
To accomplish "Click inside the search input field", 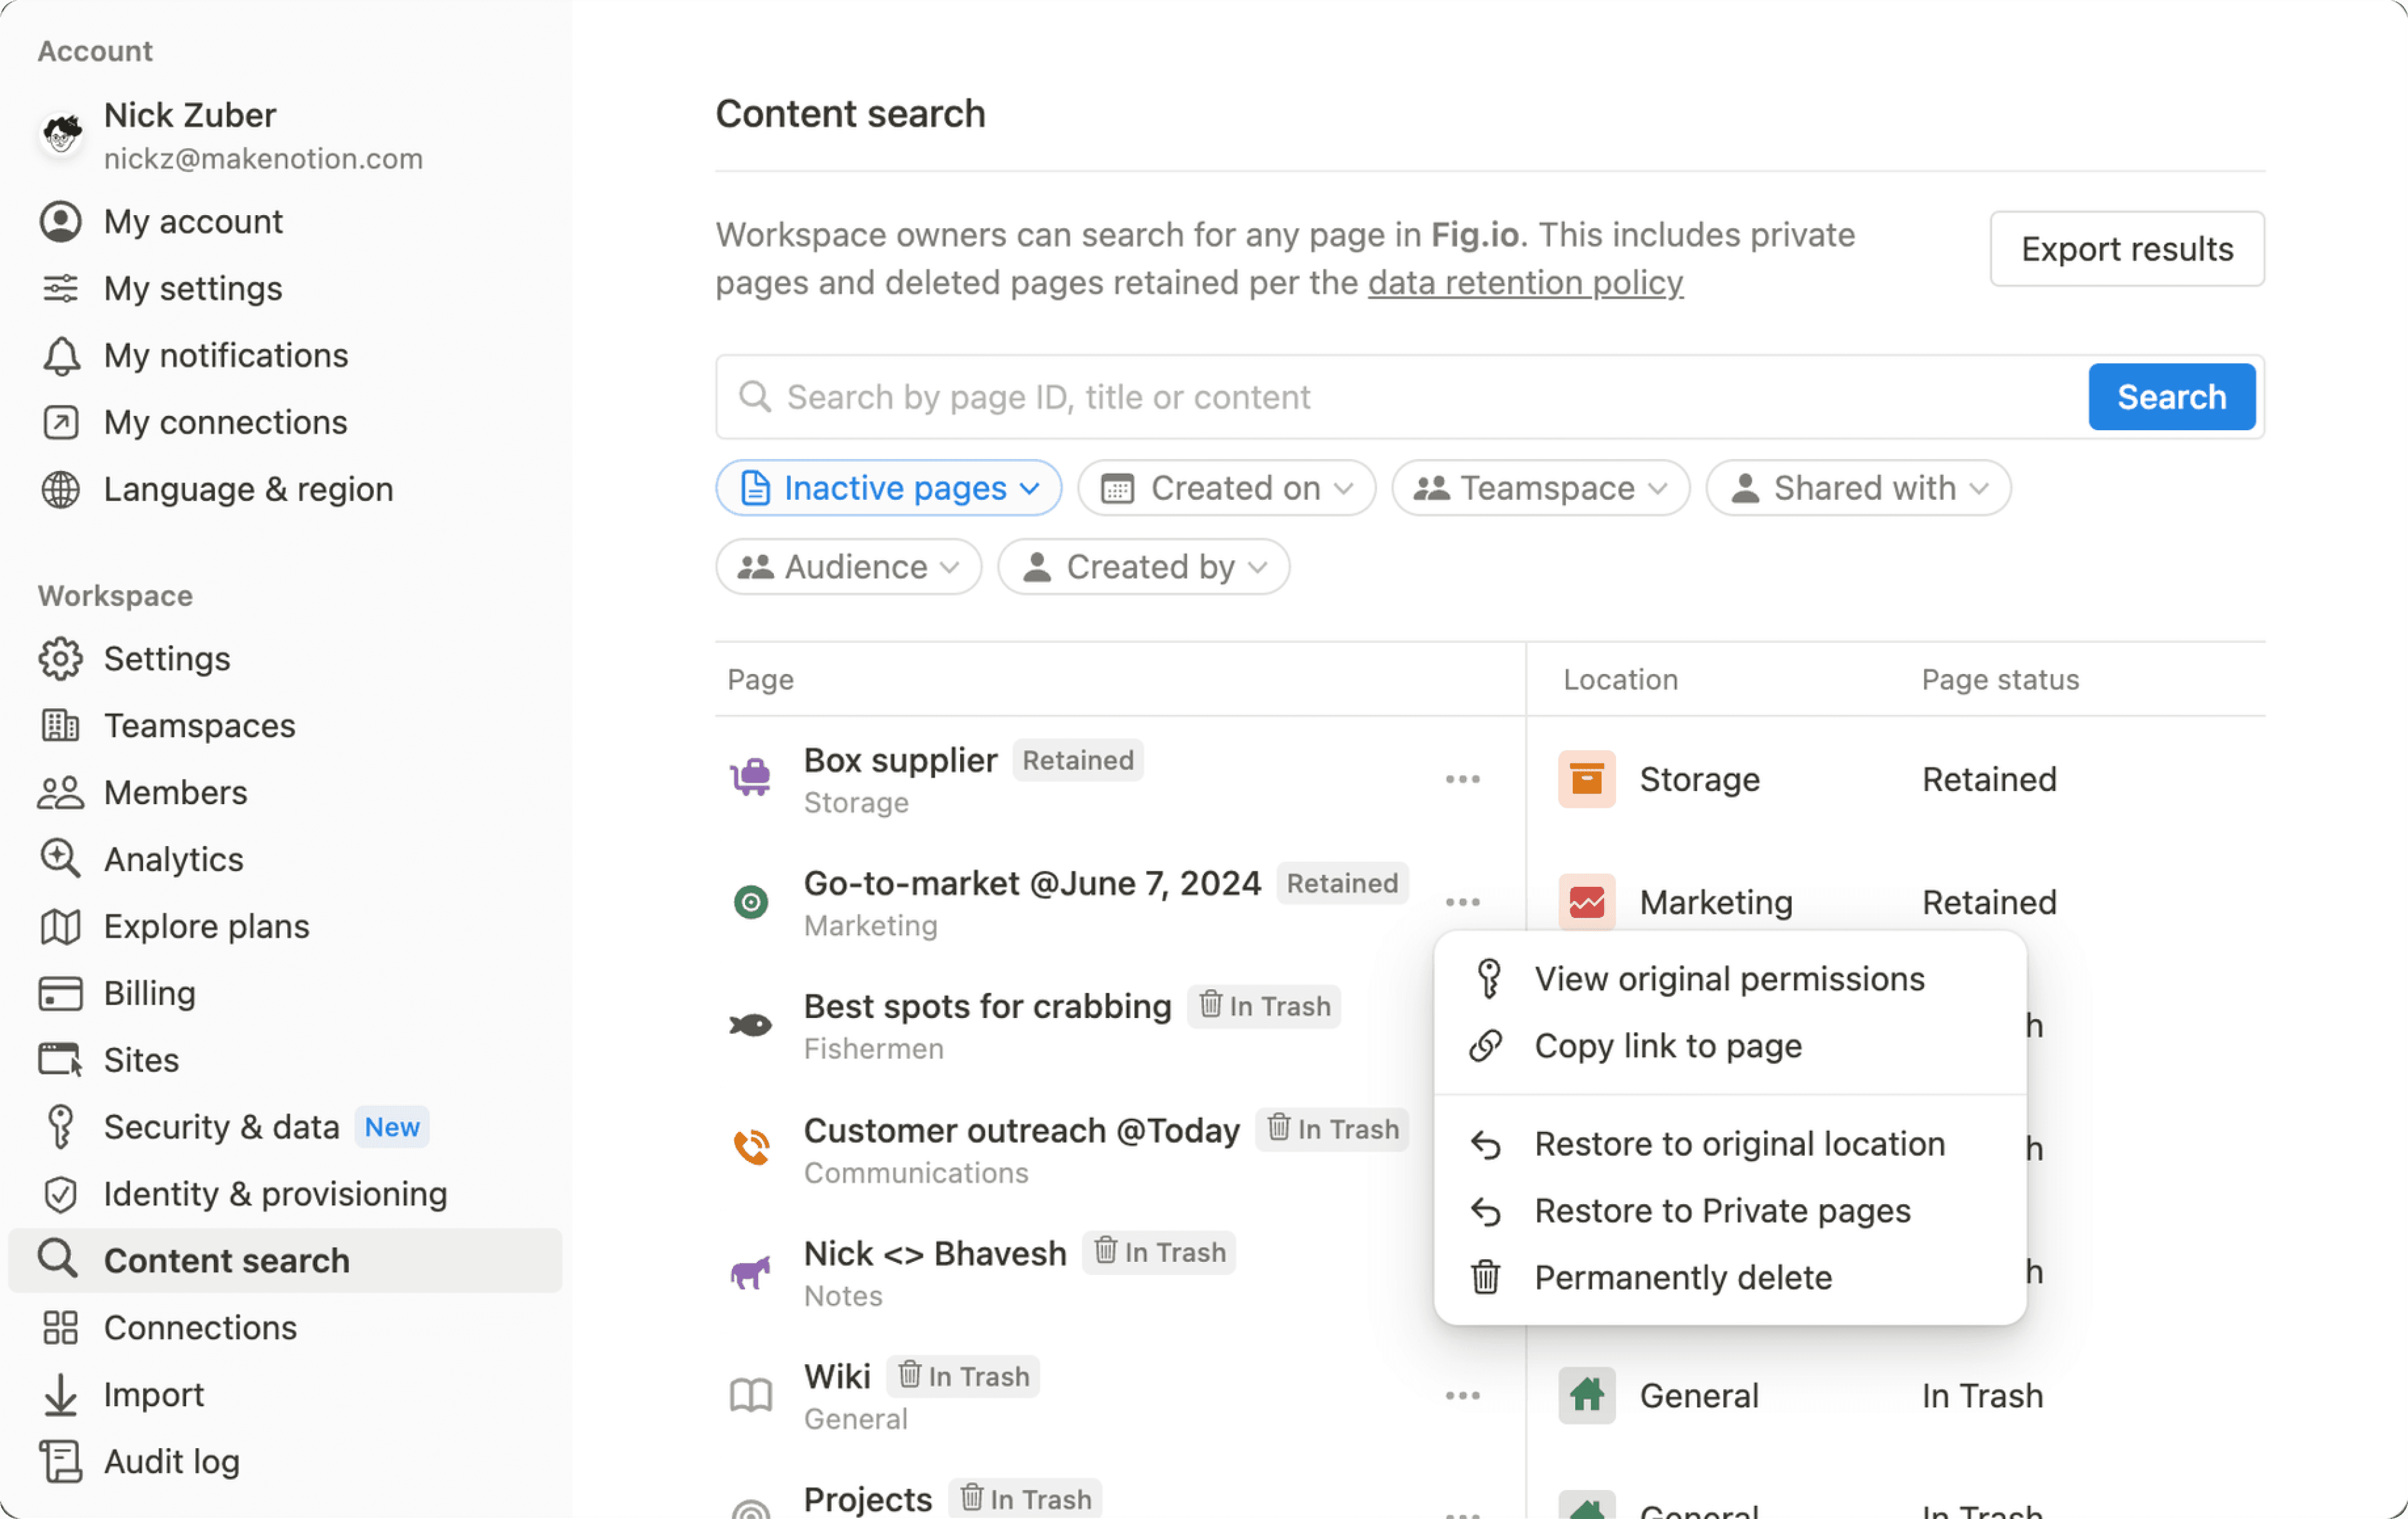I will click(1200, 396).
